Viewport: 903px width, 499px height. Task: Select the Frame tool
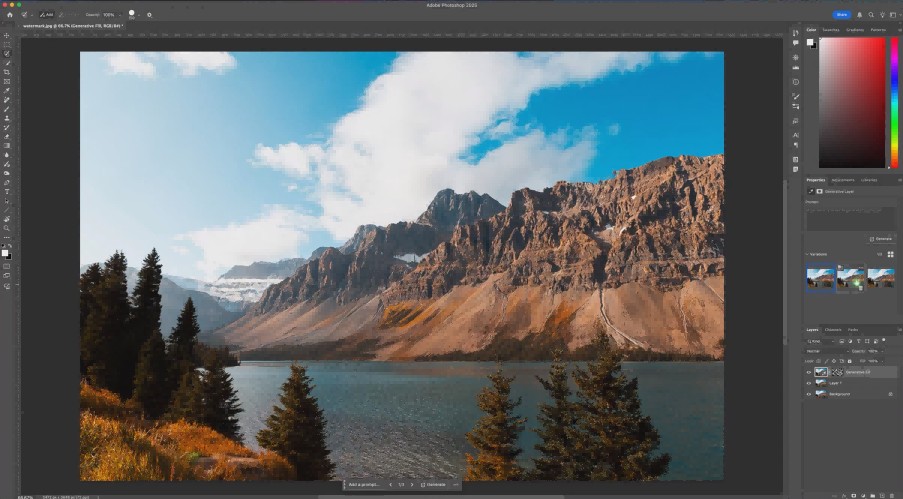pos(7,81)
